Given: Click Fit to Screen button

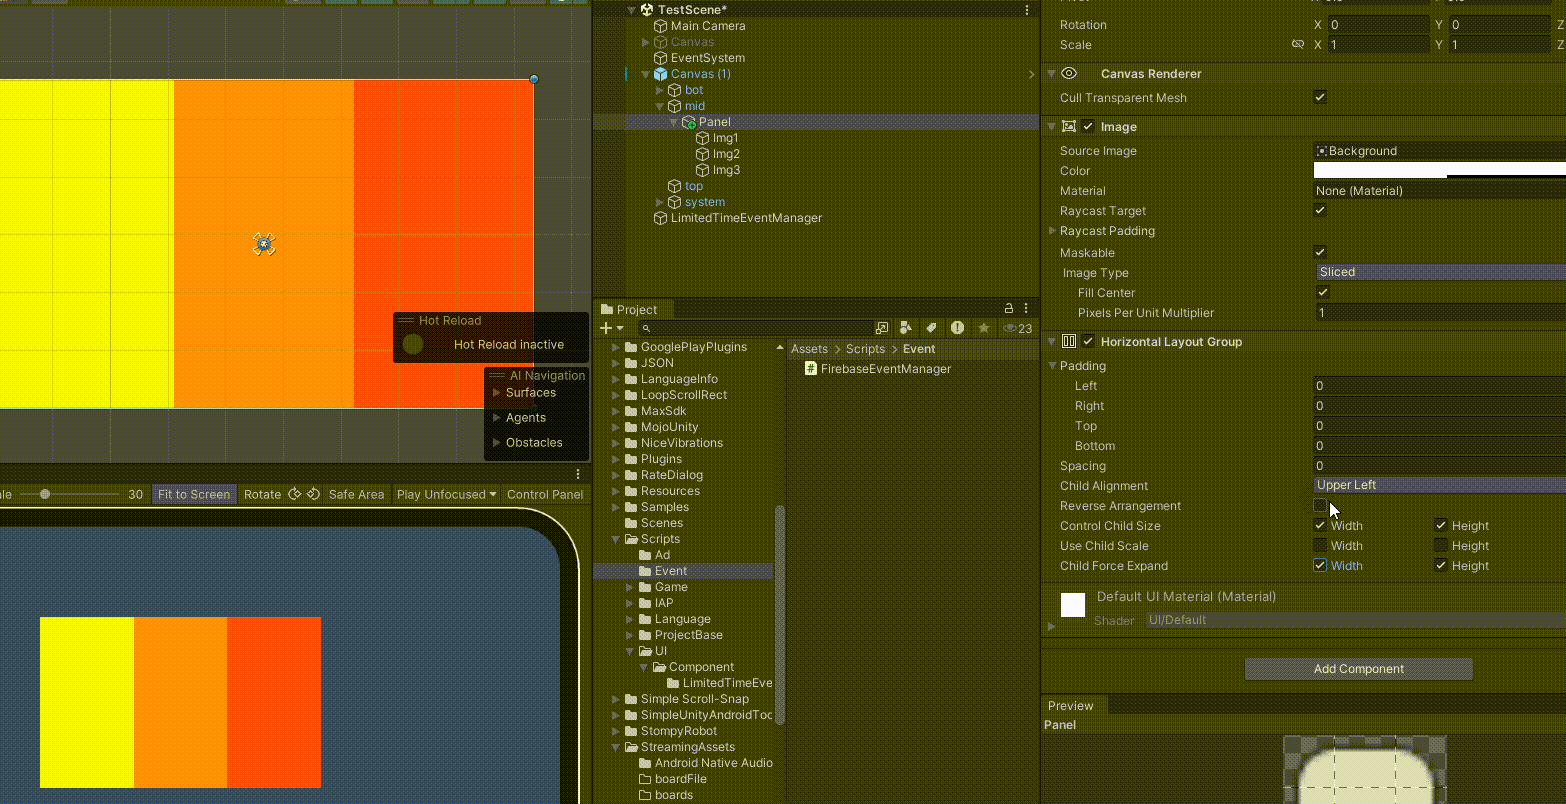Looking at the screenshot, I should tap(194, 494).
